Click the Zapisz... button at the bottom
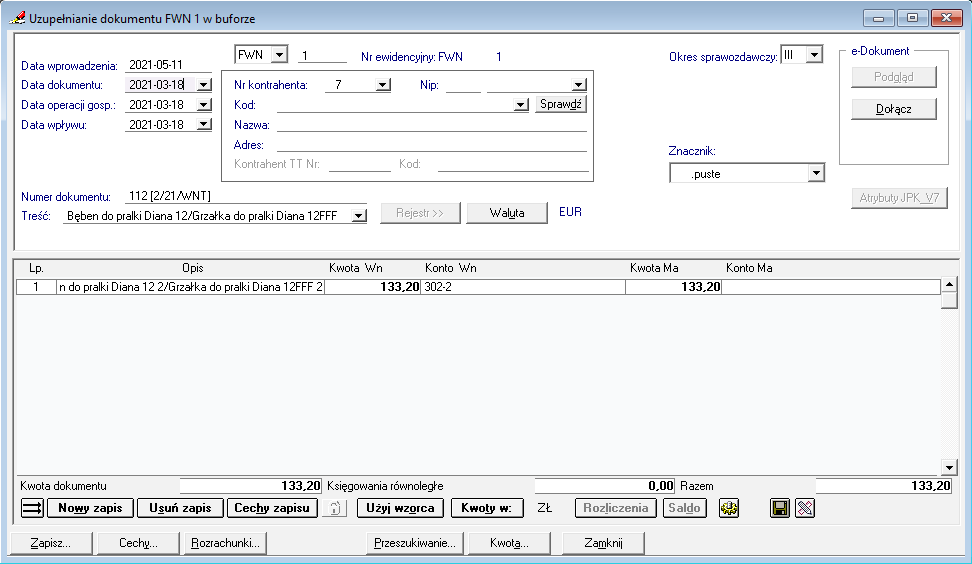The image size is (972, 564). click(51, 543)
